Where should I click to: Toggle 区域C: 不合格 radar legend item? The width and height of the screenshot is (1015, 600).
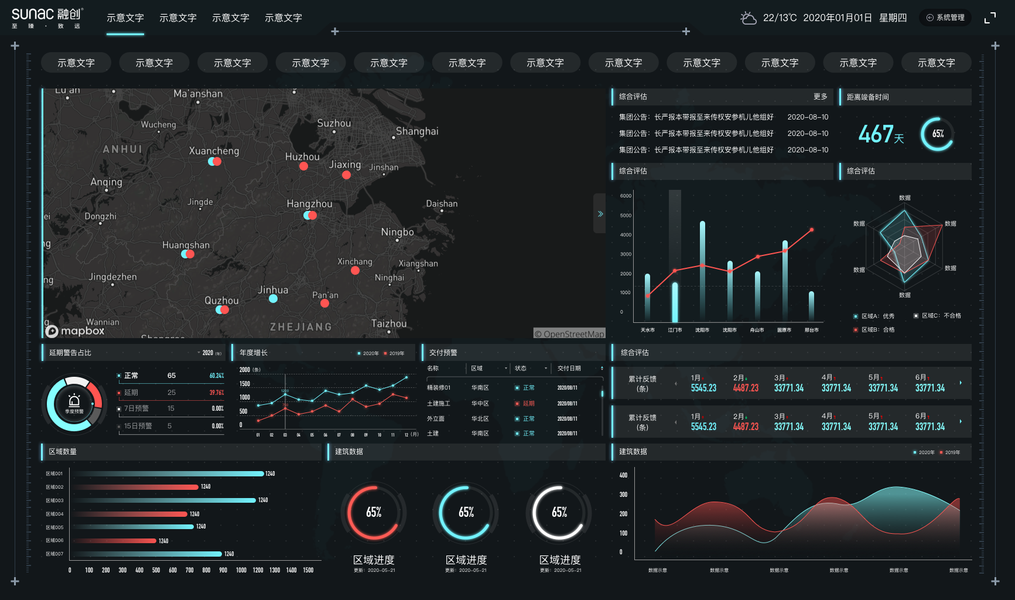[937, 316]
